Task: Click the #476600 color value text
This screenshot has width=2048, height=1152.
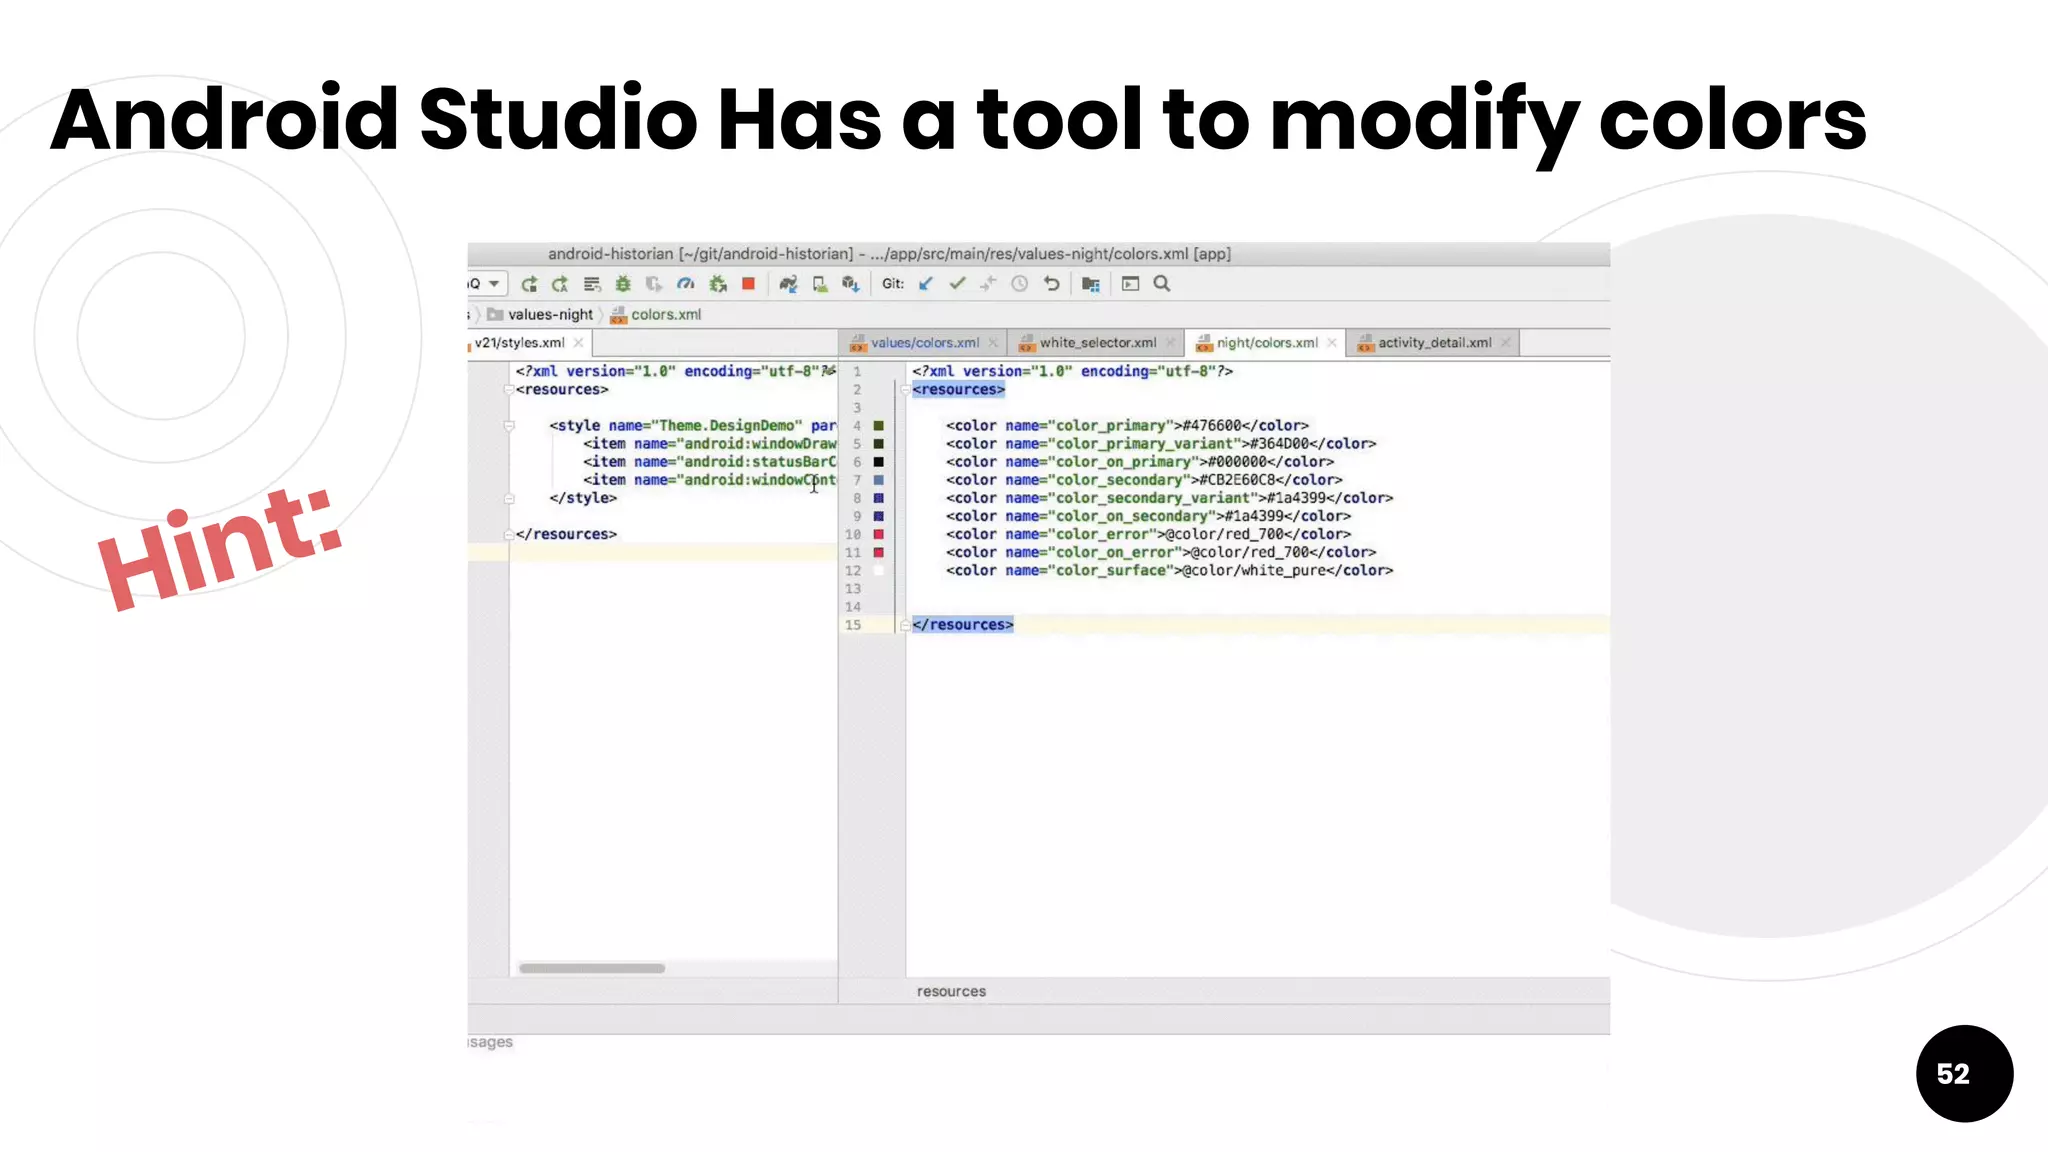Action: point(1212,426)
